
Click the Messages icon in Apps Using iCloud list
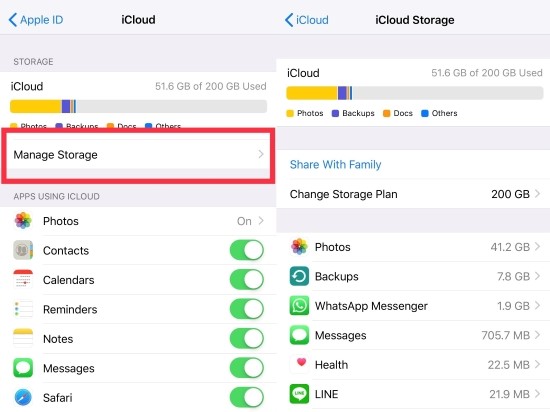click(23, 368)
